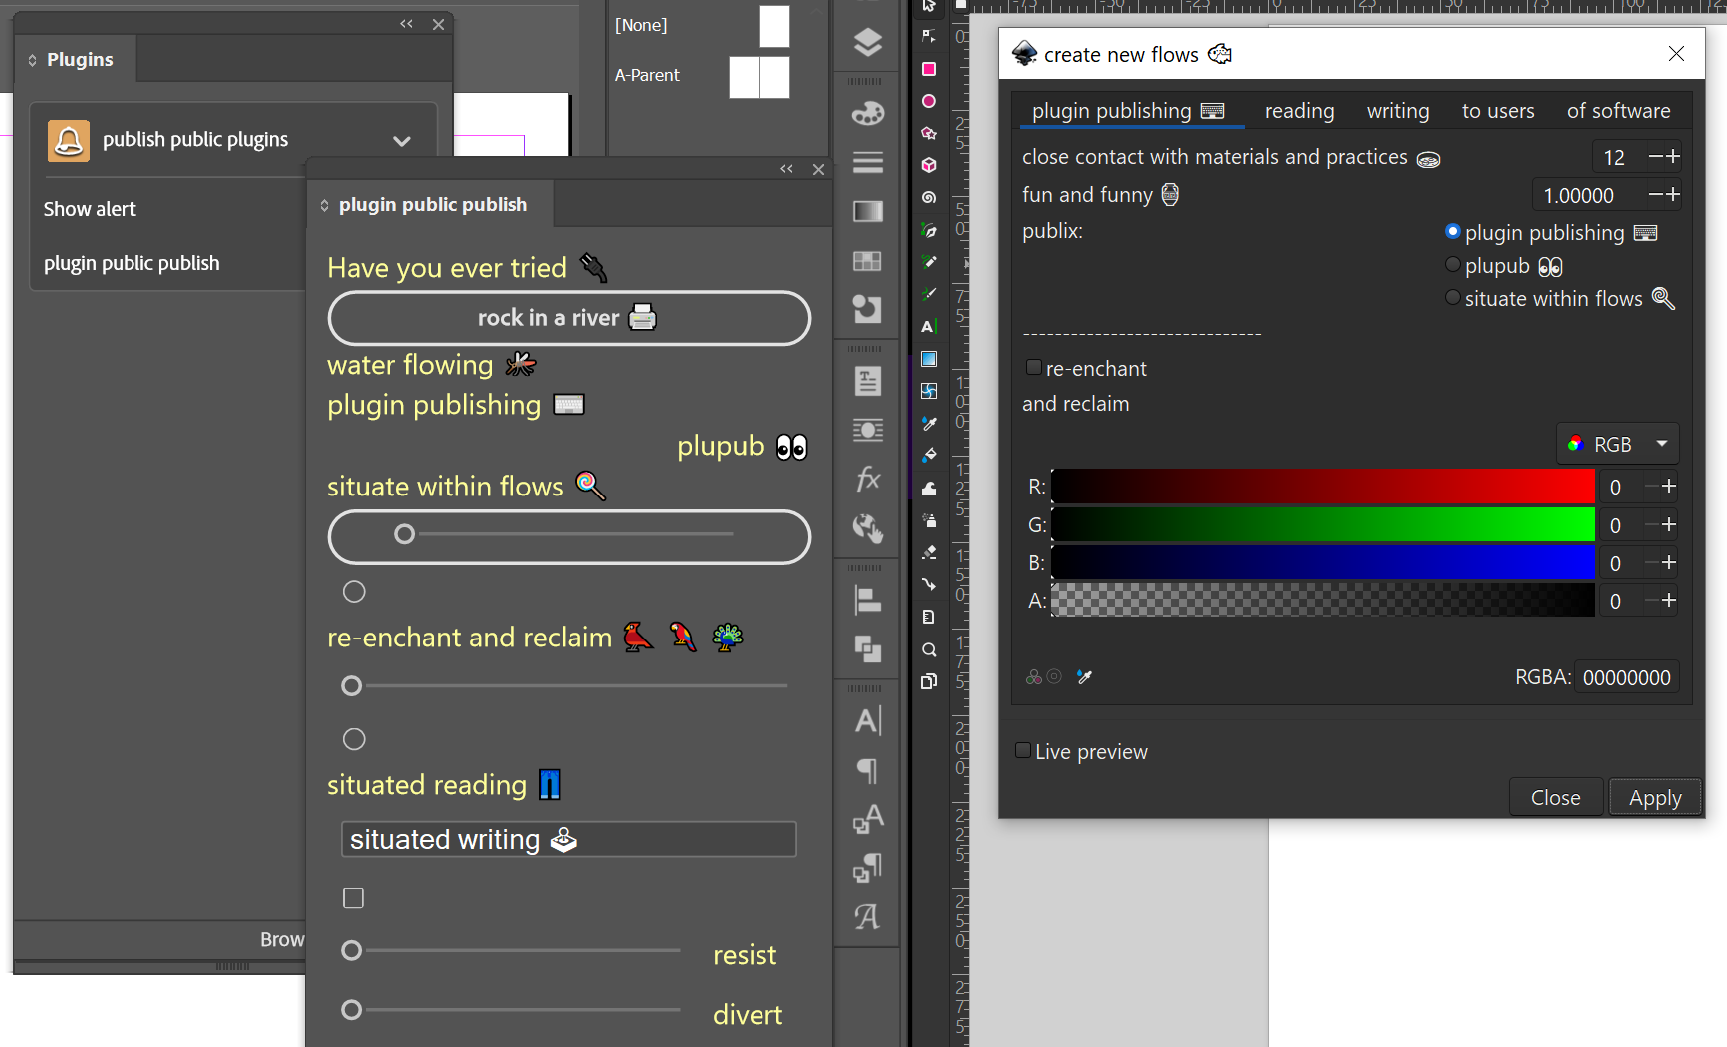Select the Spiral tool
The image size is (1727, 1047).
929,197
